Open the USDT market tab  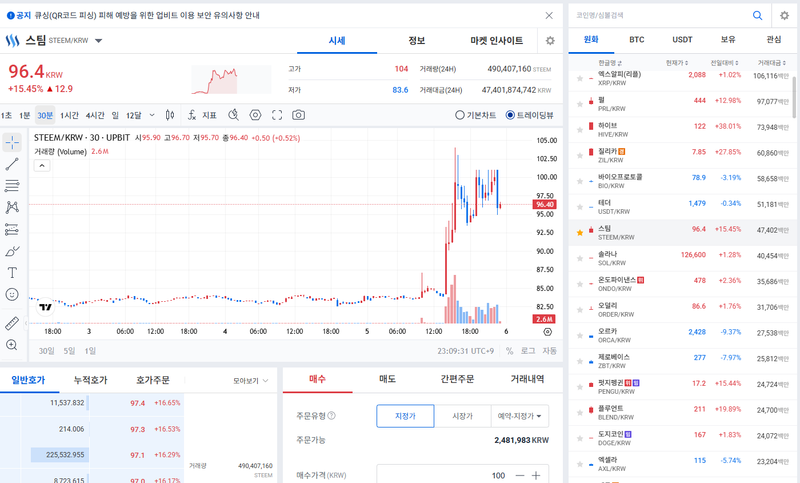[x=682, y=40]
